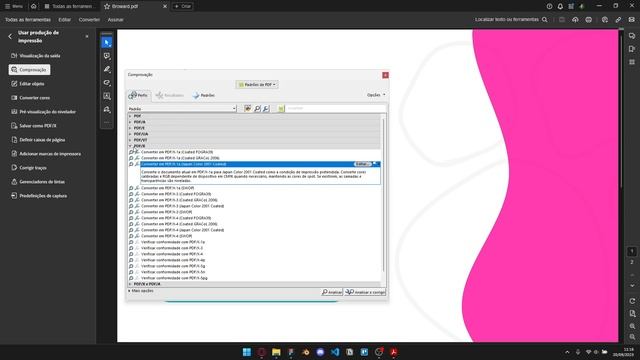Collapse the PDF/X profile group
The image size is (640, 360).
click(x=130, y=146)
